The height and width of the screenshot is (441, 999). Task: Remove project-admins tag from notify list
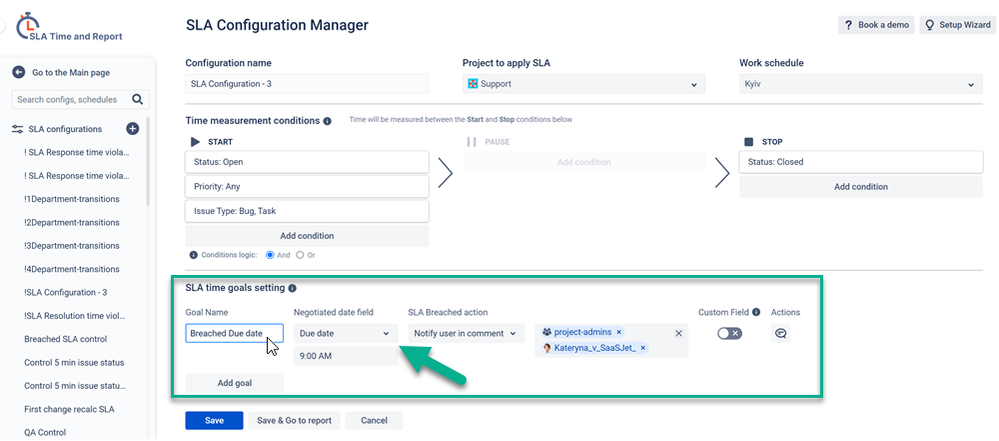coord(619,332)
